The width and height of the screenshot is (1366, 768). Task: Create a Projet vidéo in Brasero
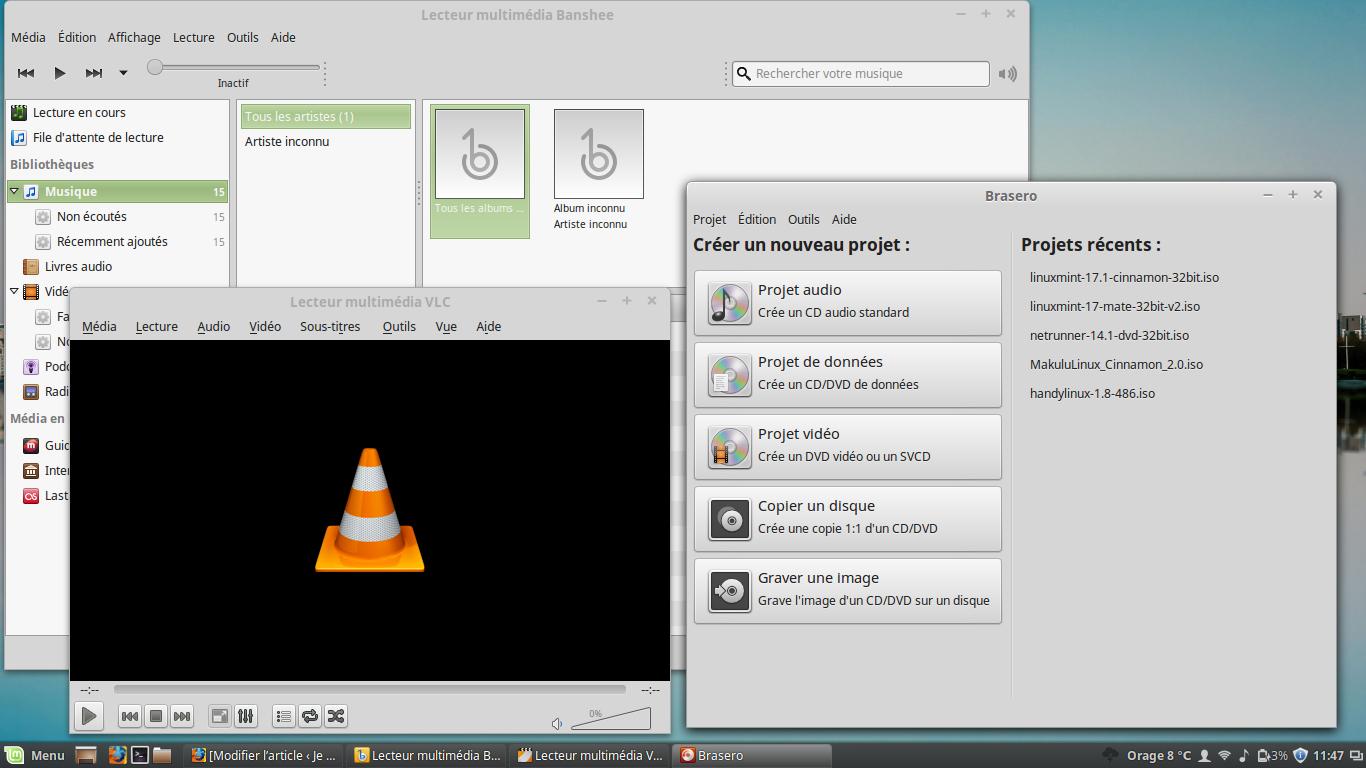click(x=848, y=446)
